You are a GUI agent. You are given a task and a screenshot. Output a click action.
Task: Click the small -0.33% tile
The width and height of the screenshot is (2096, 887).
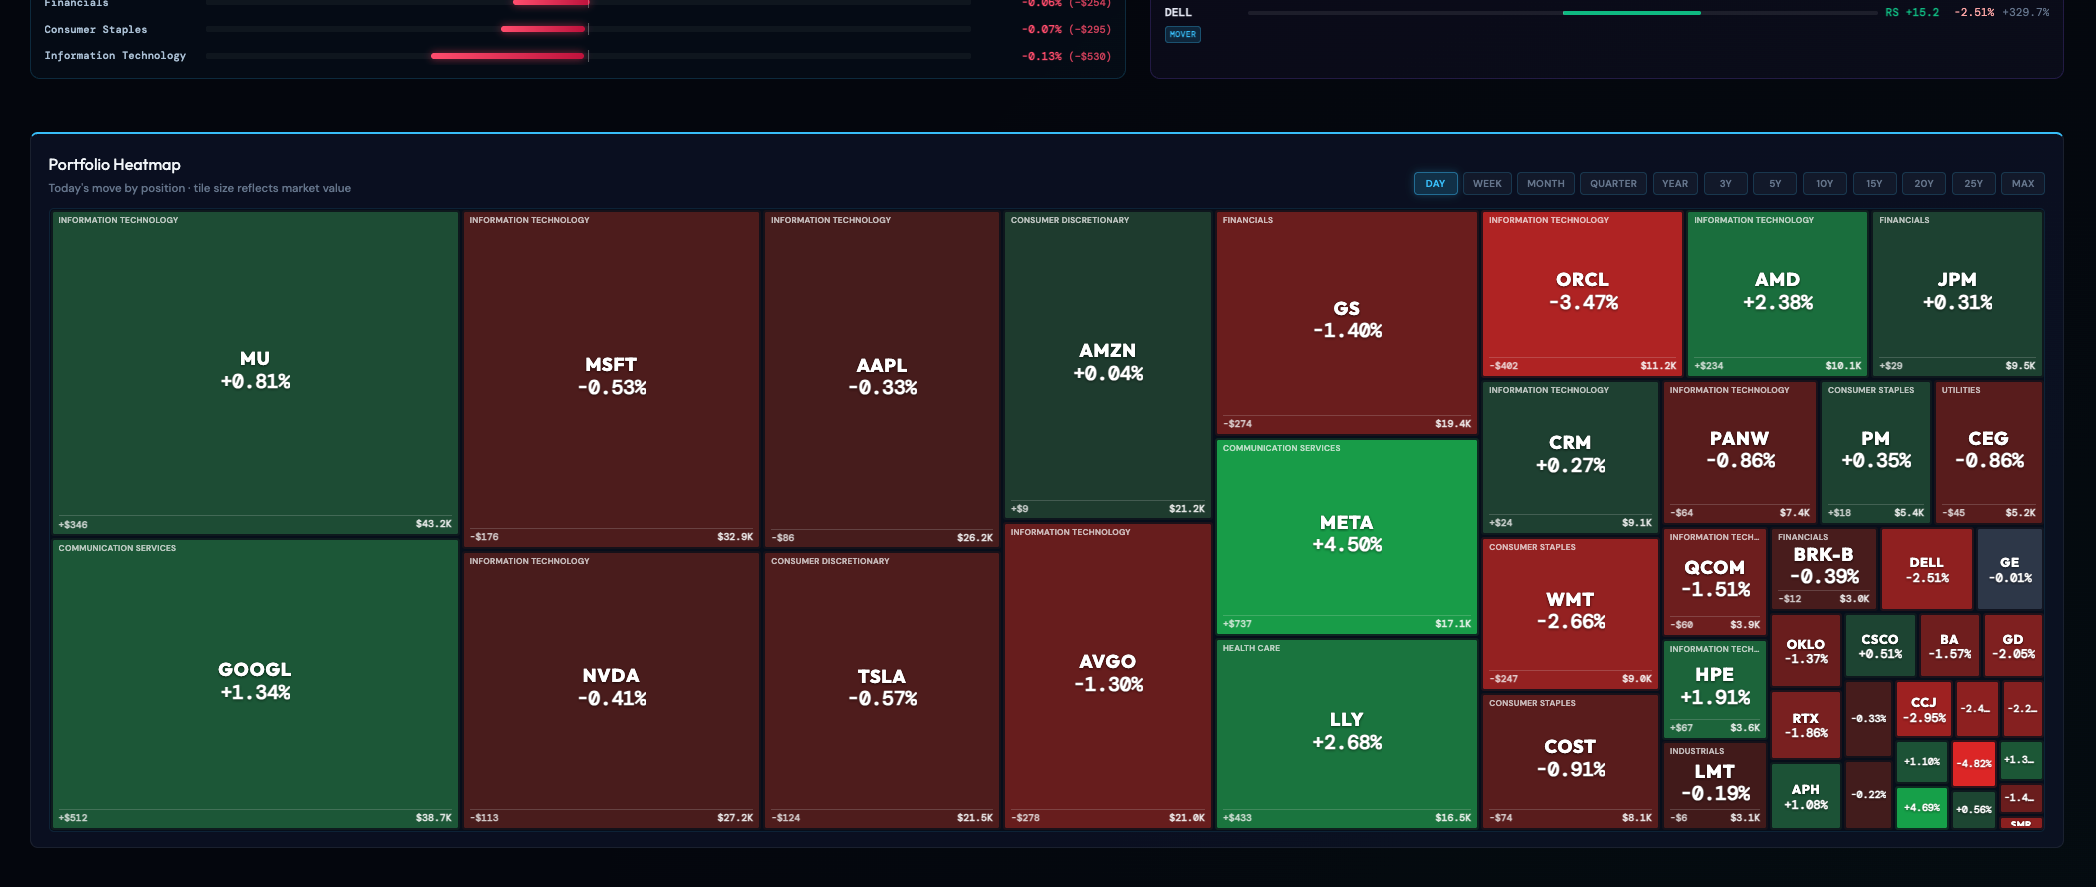pos(1868,718)
